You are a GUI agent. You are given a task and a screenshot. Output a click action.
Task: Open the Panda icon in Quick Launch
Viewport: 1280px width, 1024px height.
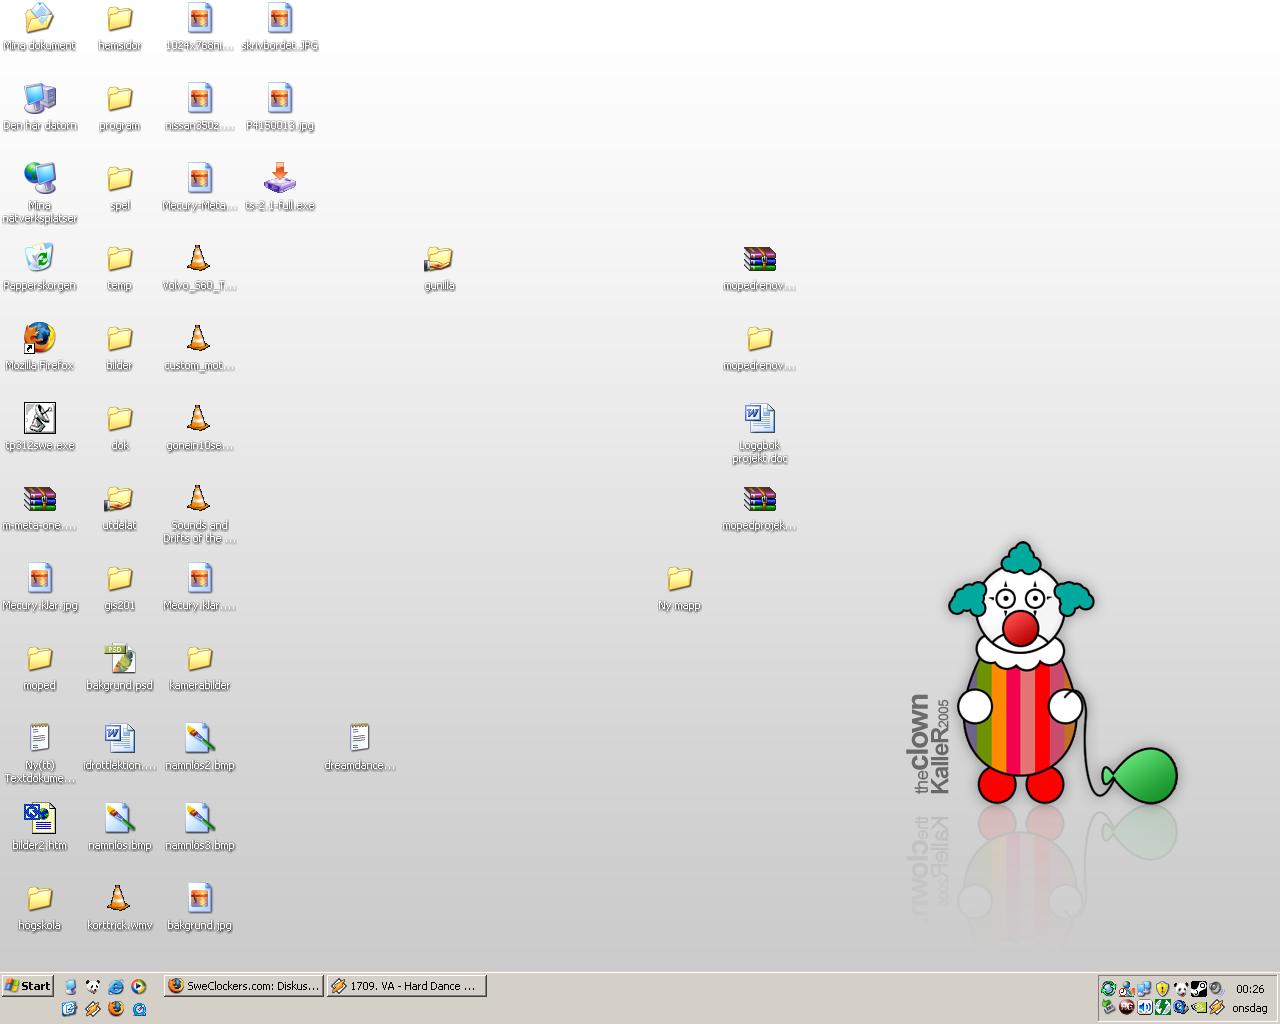click(93, 987)
